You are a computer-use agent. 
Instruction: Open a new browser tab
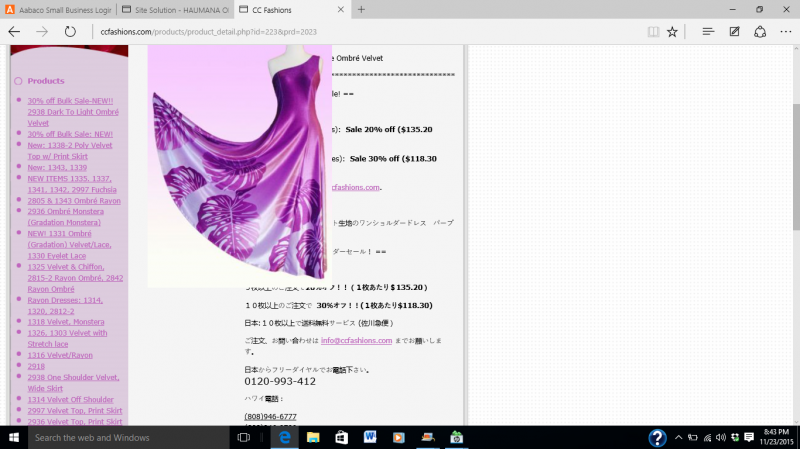tap(361, 9)
